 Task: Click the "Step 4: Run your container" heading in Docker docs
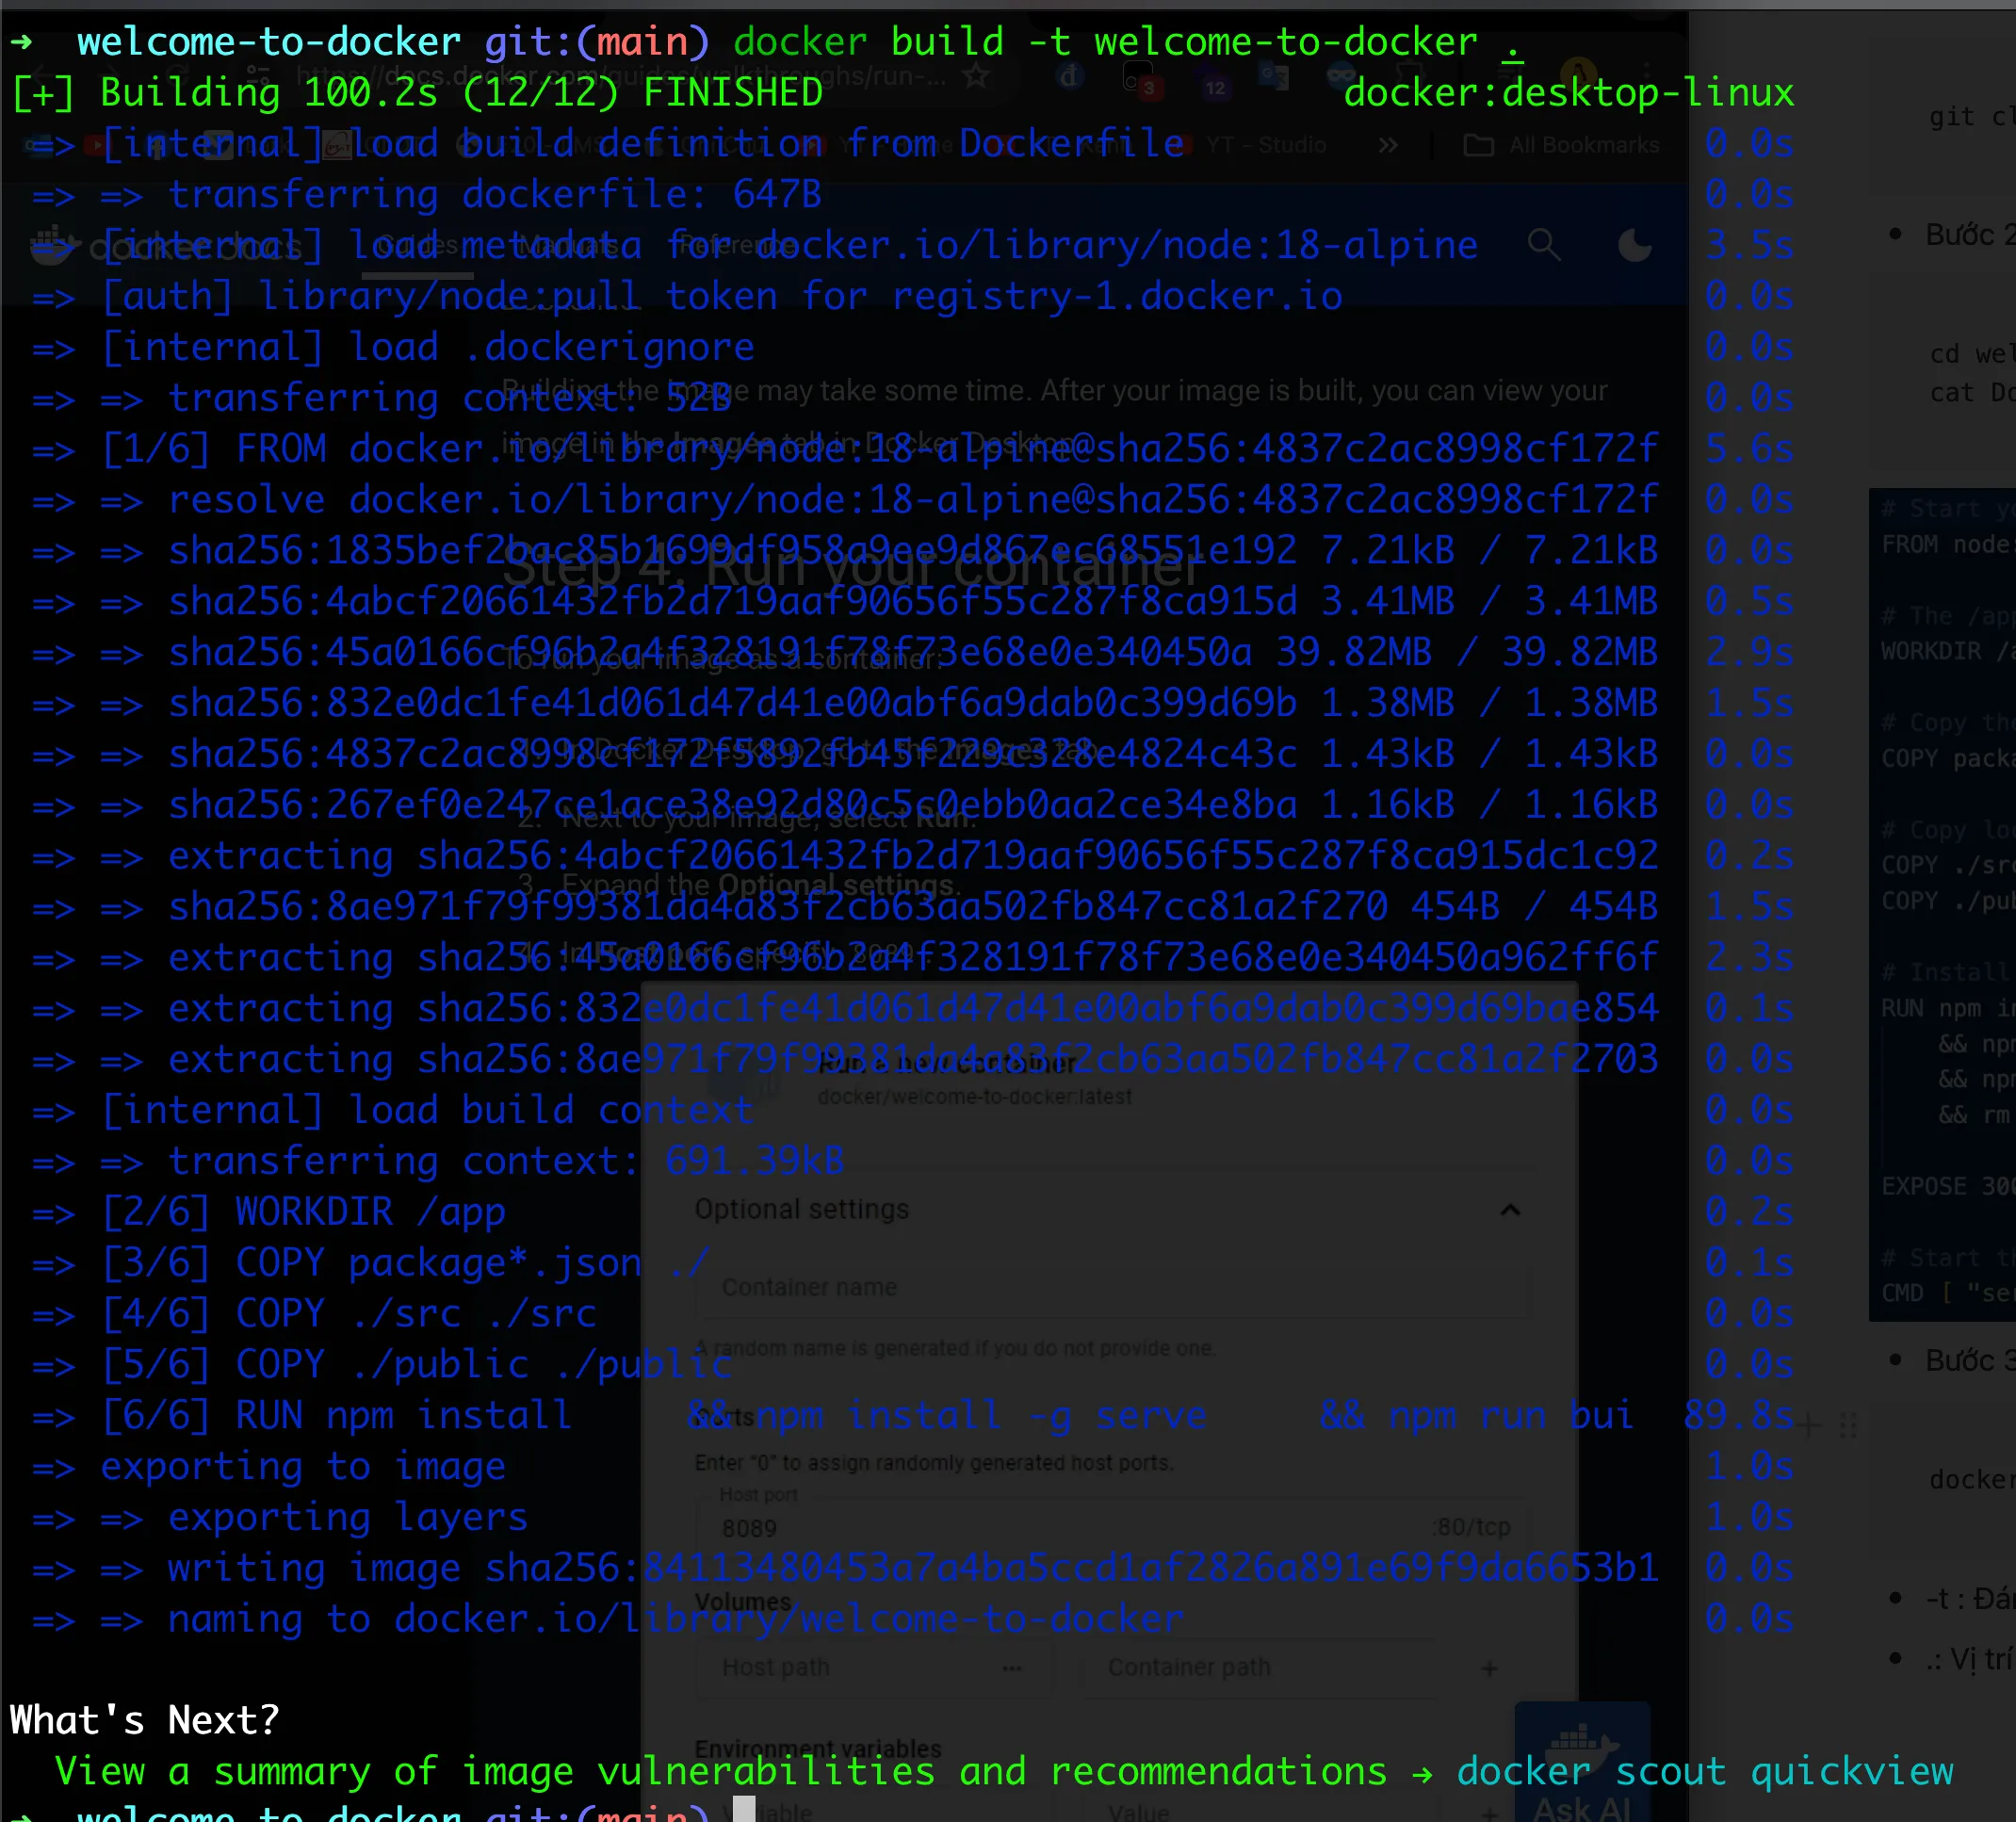point(852,568)
